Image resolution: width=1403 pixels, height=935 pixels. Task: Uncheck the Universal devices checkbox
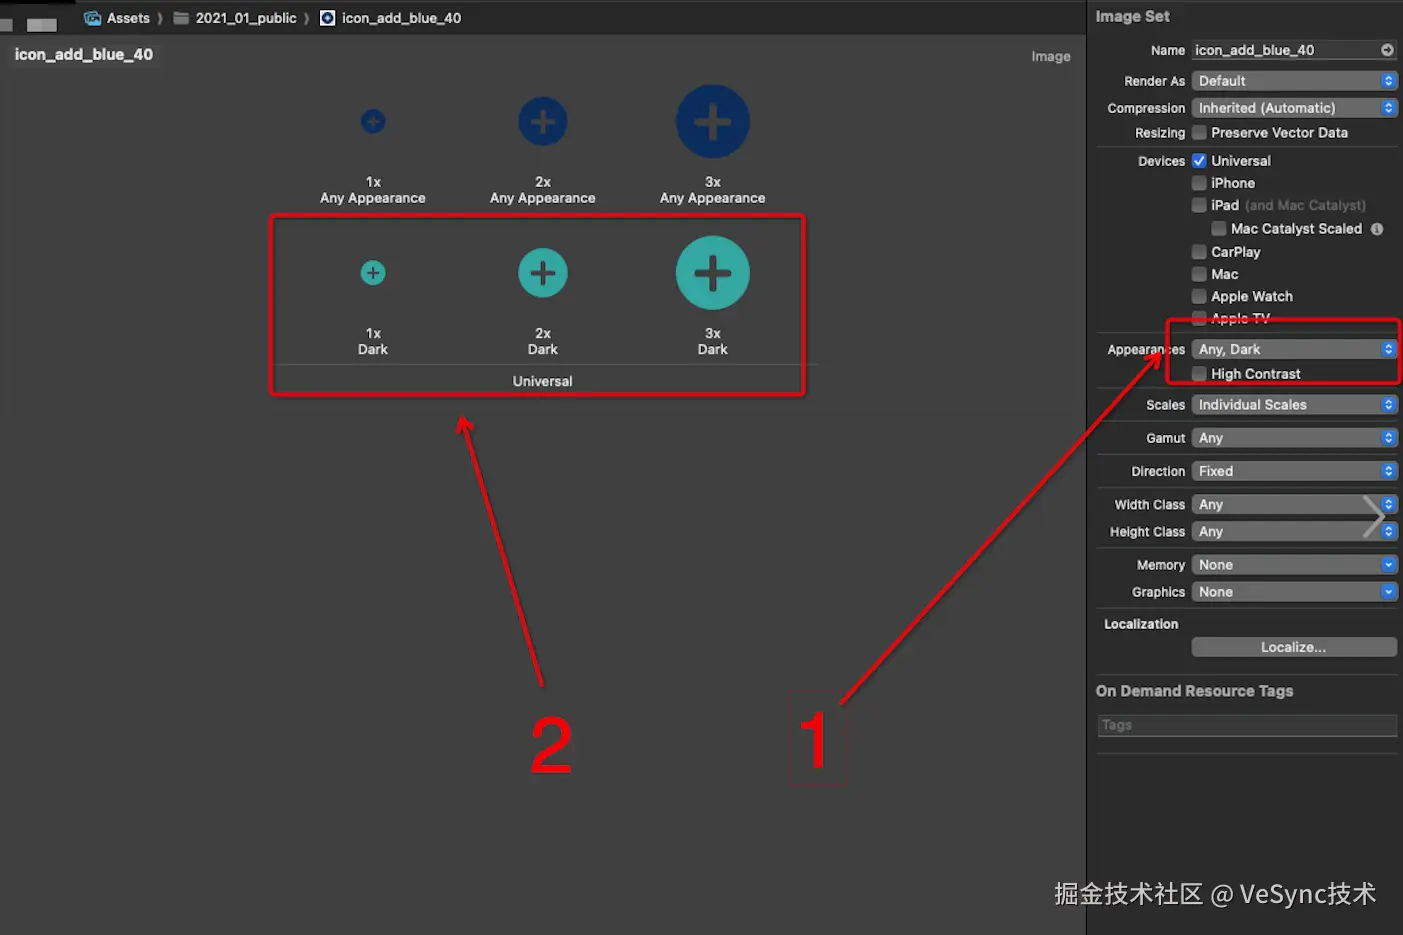[x=1199, y=161]
